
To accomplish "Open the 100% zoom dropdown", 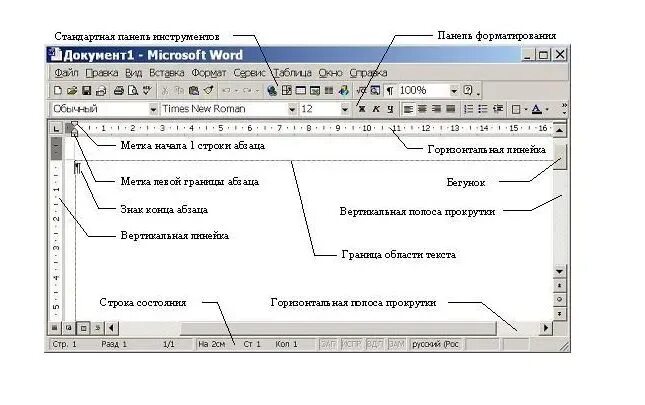I will pos(454,90).
